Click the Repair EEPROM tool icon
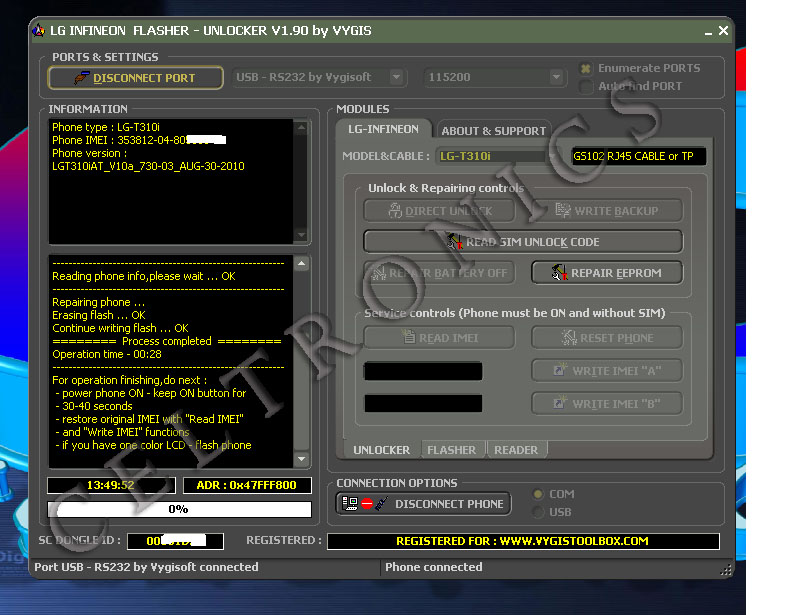Image resolution: width=800 pixels, height=615 pixels. click(559, 273)
